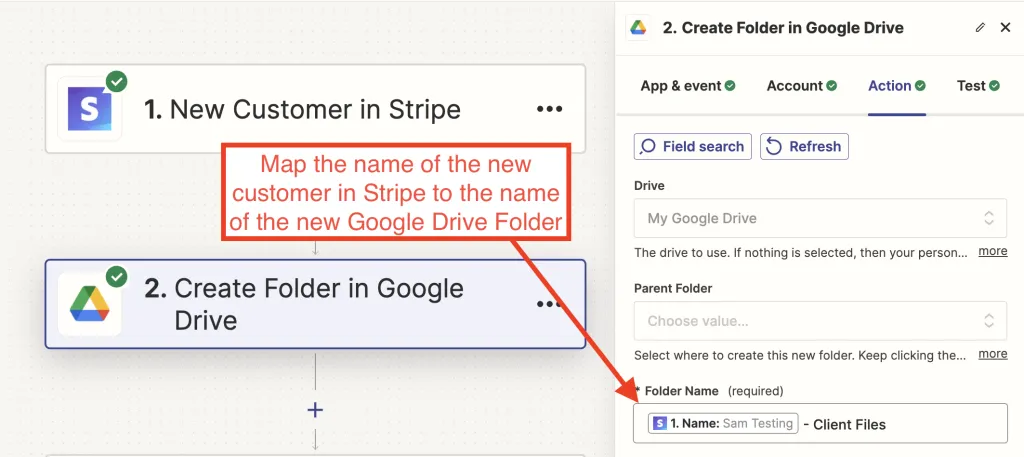
Task: Click the Refresh button
Action: pyautogui.click(x=805, y=146)
